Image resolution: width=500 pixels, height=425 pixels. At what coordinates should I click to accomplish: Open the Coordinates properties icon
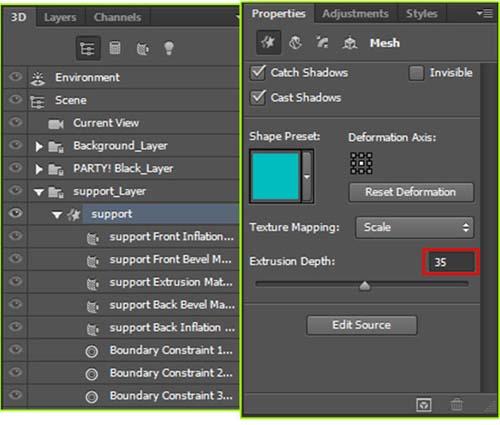350,43
